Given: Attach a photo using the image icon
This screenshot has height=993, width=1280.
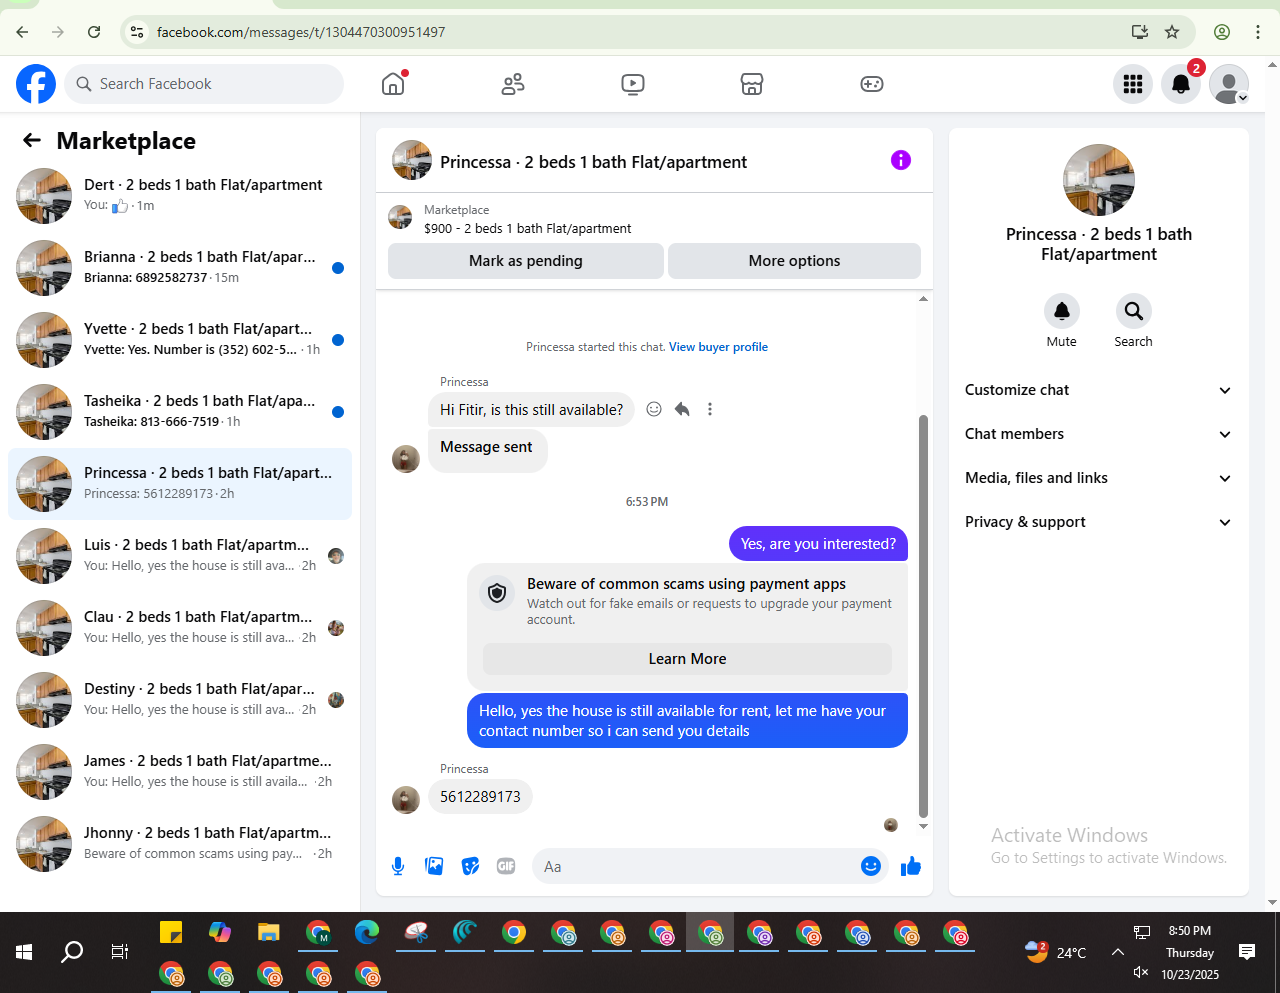Looking at the screenshot, I should click(x=434, y=866).
